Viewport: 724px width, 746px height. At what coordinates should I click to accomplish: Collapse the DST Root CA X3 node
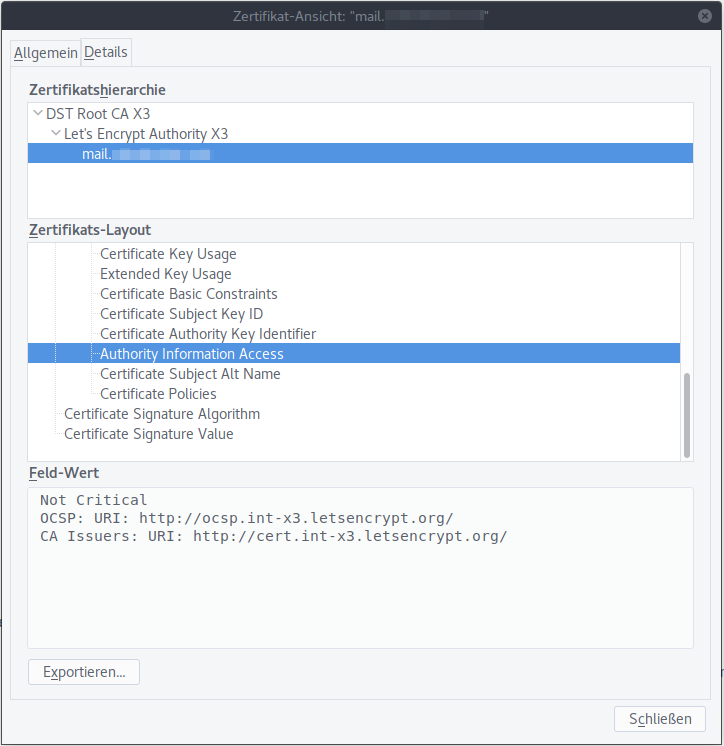38,114
